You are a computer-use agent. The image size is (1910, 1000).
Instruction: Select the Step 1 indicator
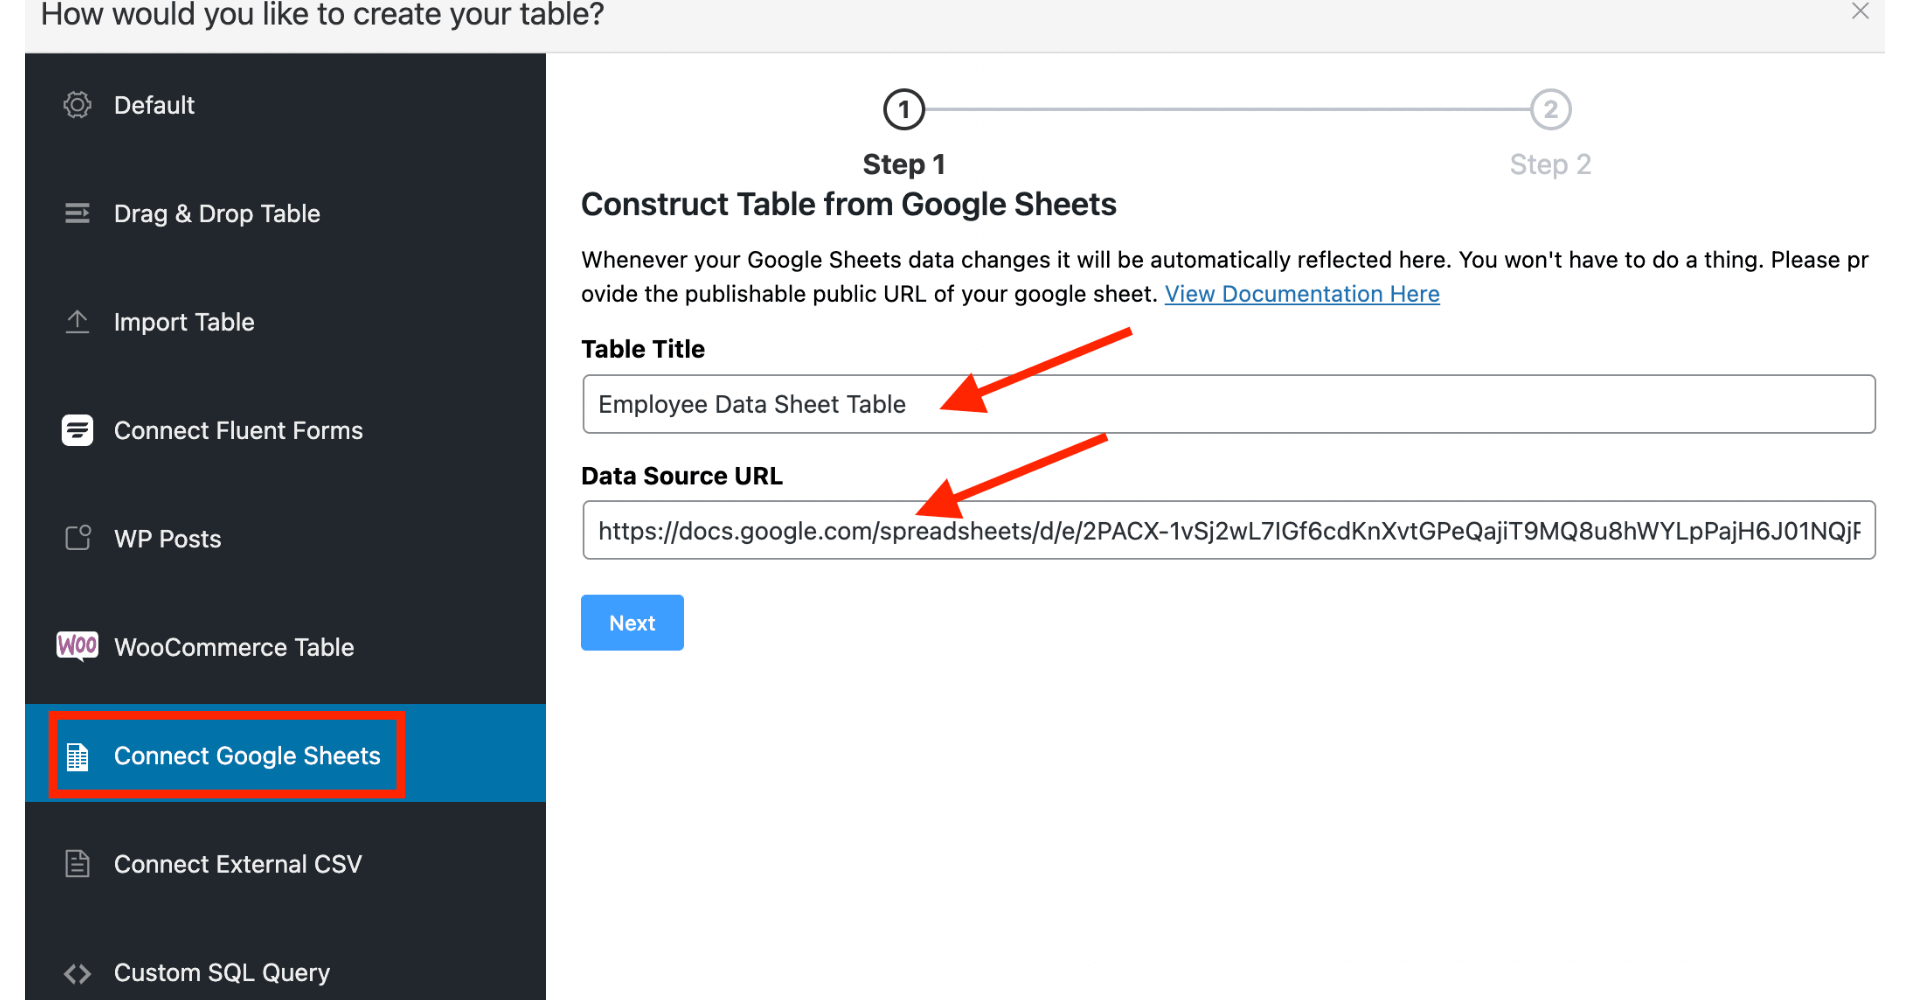tap(903, 110)
